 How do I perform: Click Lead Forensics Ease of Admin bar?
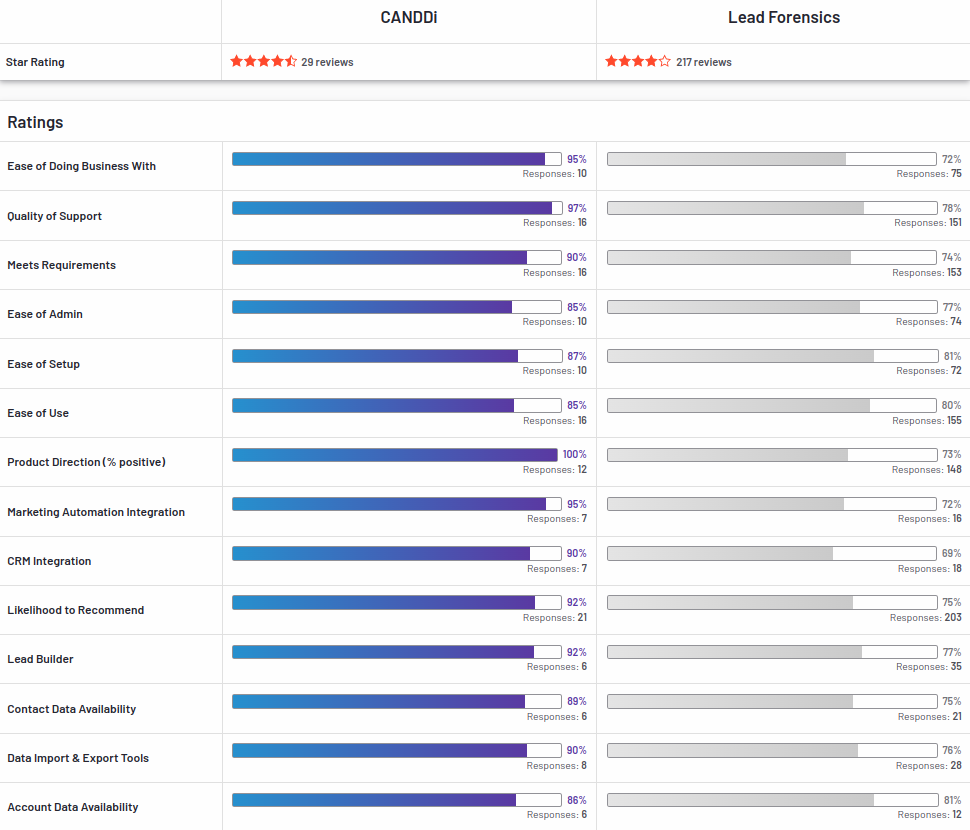(772, 307)
